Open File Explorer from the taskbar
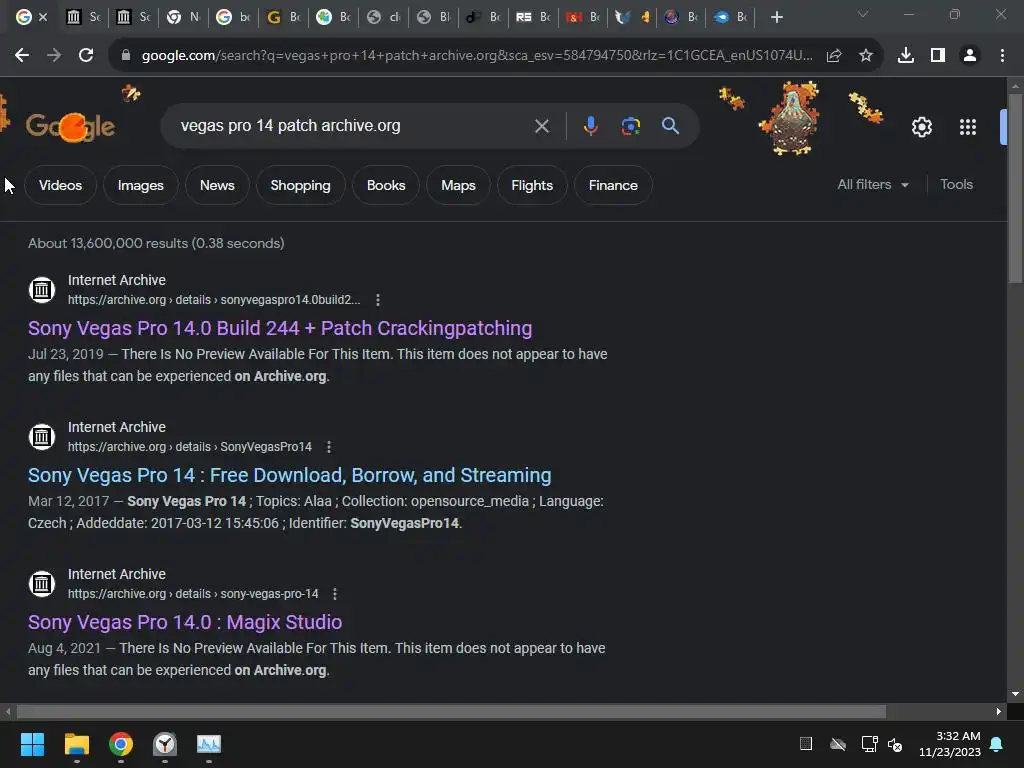 pos(76,744)
